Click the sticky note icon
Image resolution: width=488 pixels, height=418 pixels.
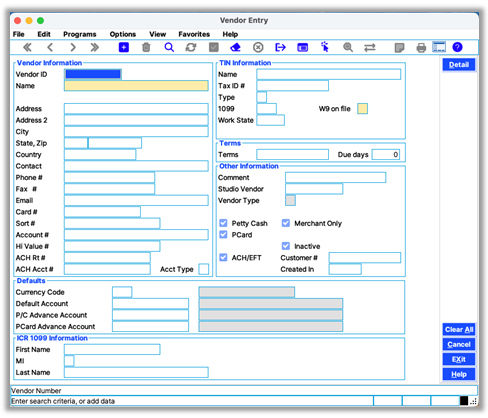(399, 48)
